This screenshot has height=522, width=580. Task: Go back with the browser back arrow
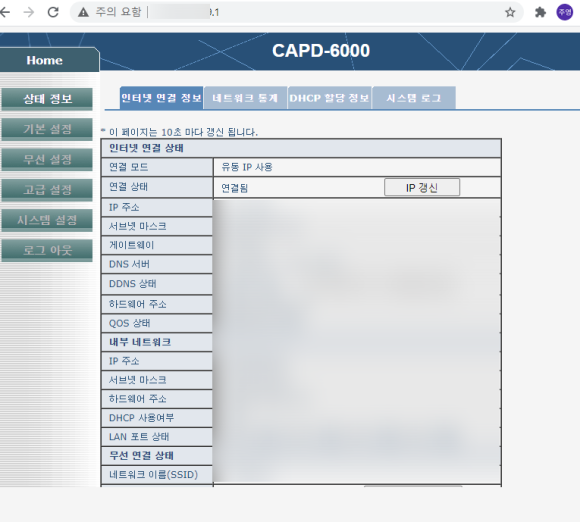tap(5, 12)
